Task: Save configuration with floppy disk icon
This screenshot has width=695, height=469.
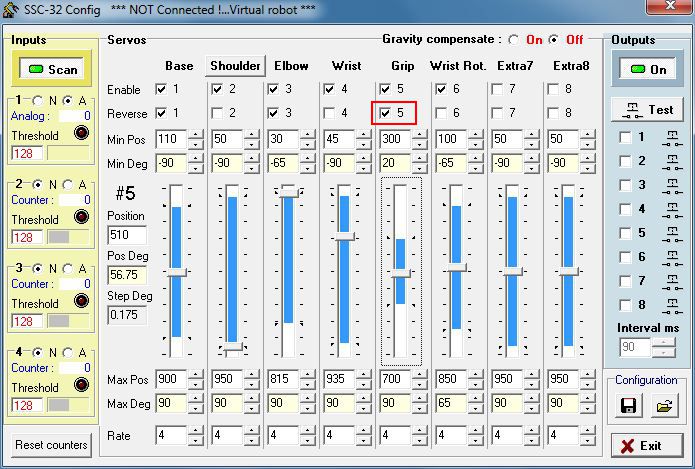Action: point(628,406)
